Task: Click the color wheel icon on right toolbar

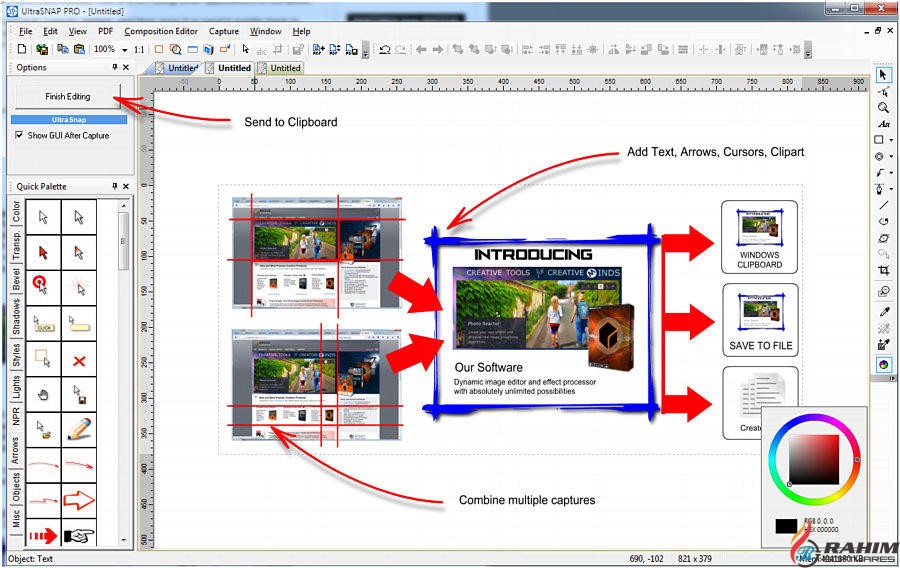Action: point(884,364)
